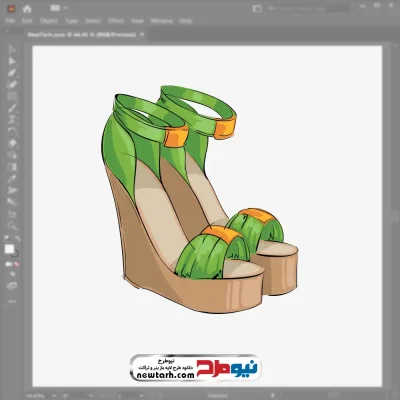Swap fill and stroke colors
This screenshot has width=400, height=400.
[18, 239]
